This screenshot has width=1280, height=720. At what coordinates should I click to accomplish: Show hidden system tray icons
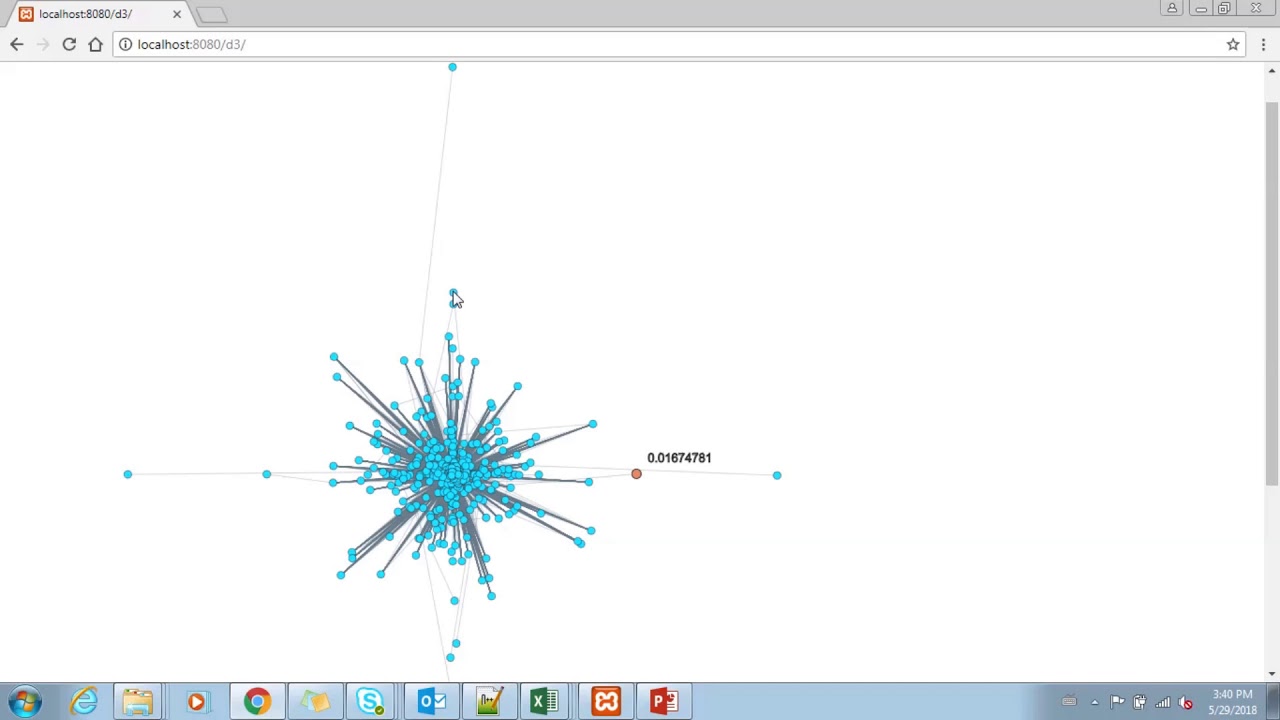[x=1094, y=702]
